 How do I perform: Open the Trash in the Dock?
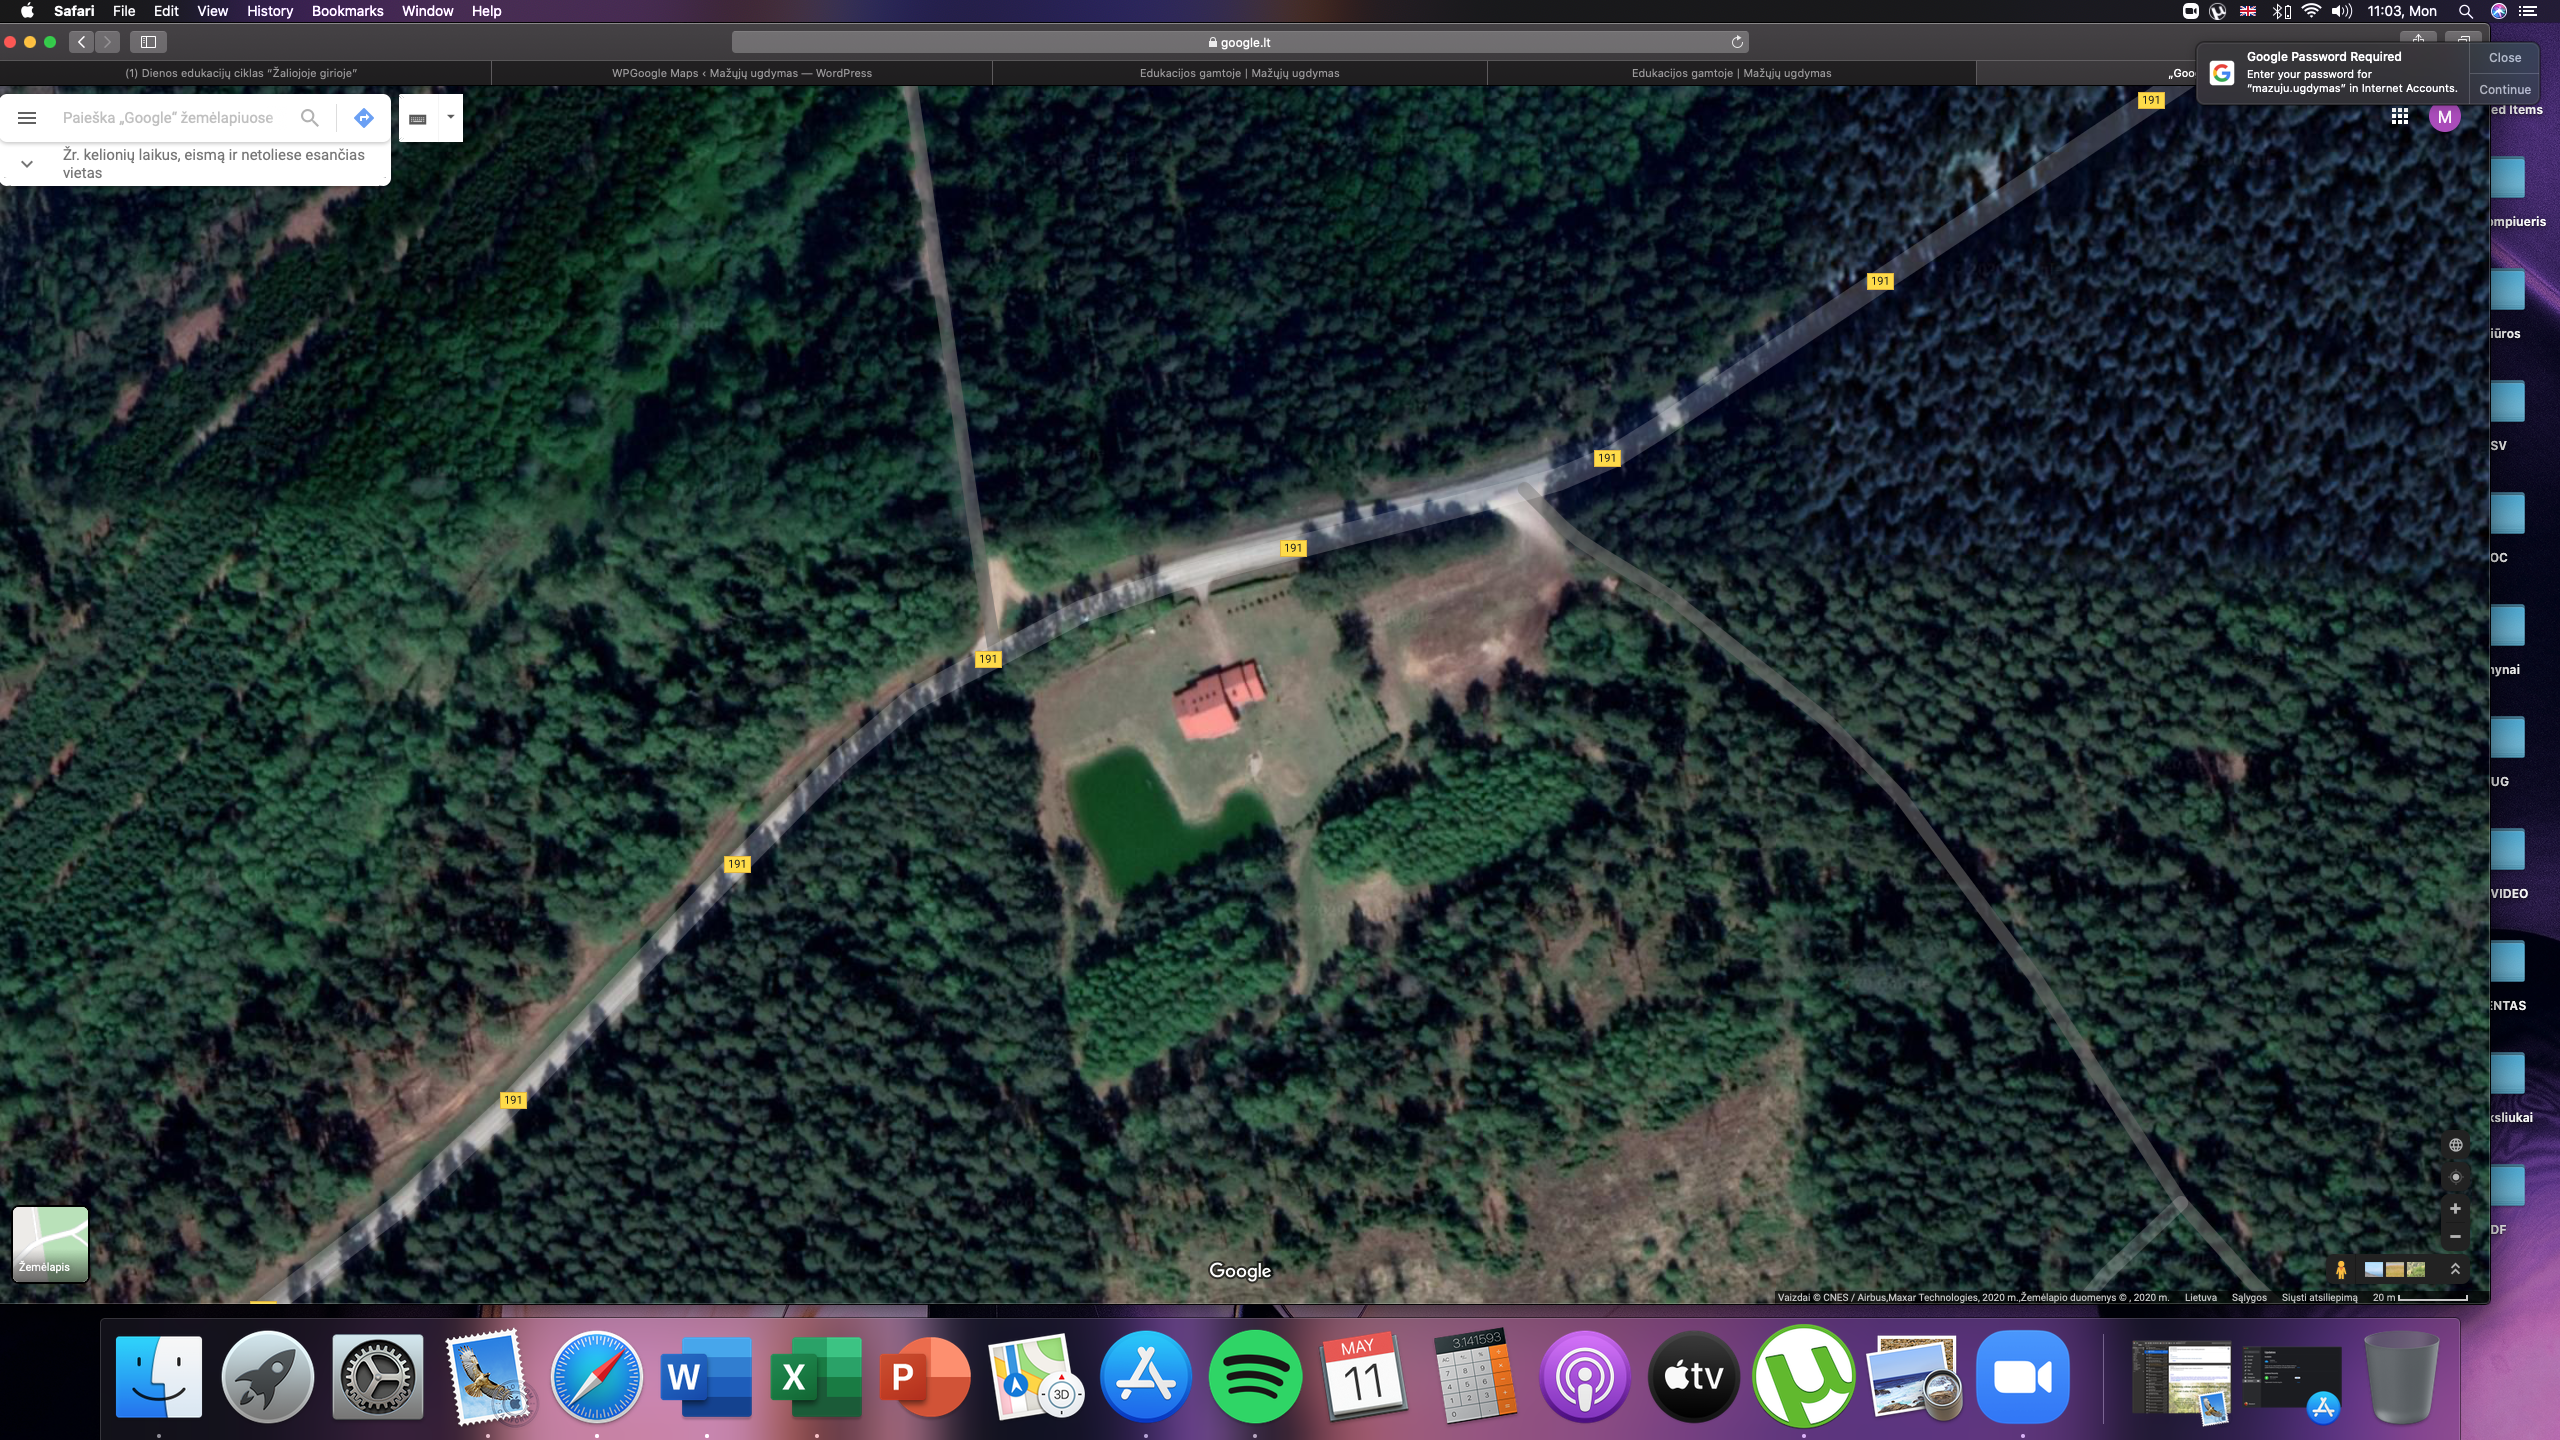click(2402, 1377)
